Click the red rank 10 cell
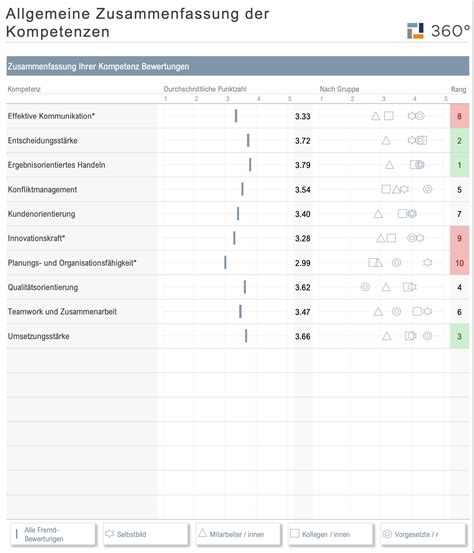Screen dimensions: 474x553 click(460, 263)
